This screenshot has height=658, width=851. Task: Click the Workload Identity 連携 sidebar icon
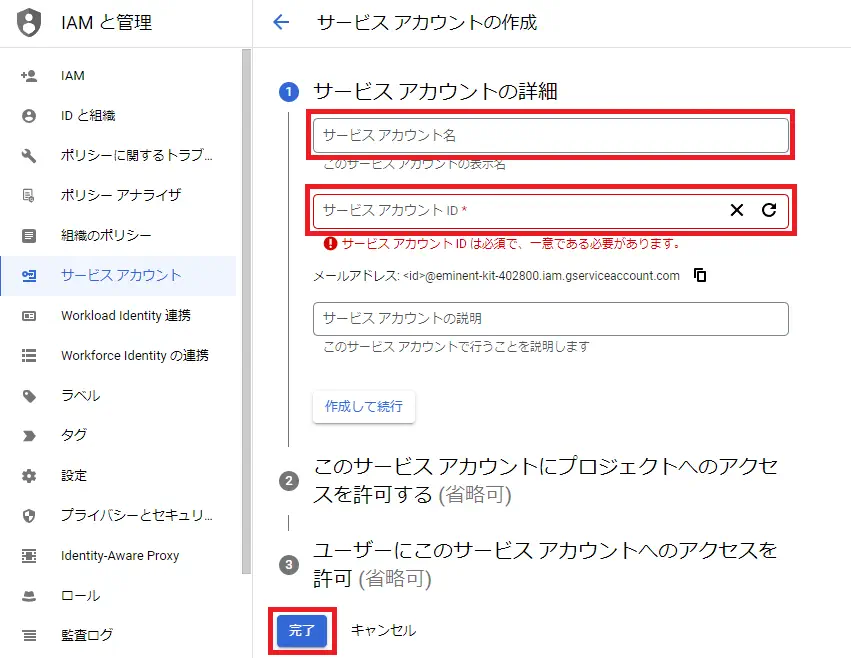coord(29,315)
